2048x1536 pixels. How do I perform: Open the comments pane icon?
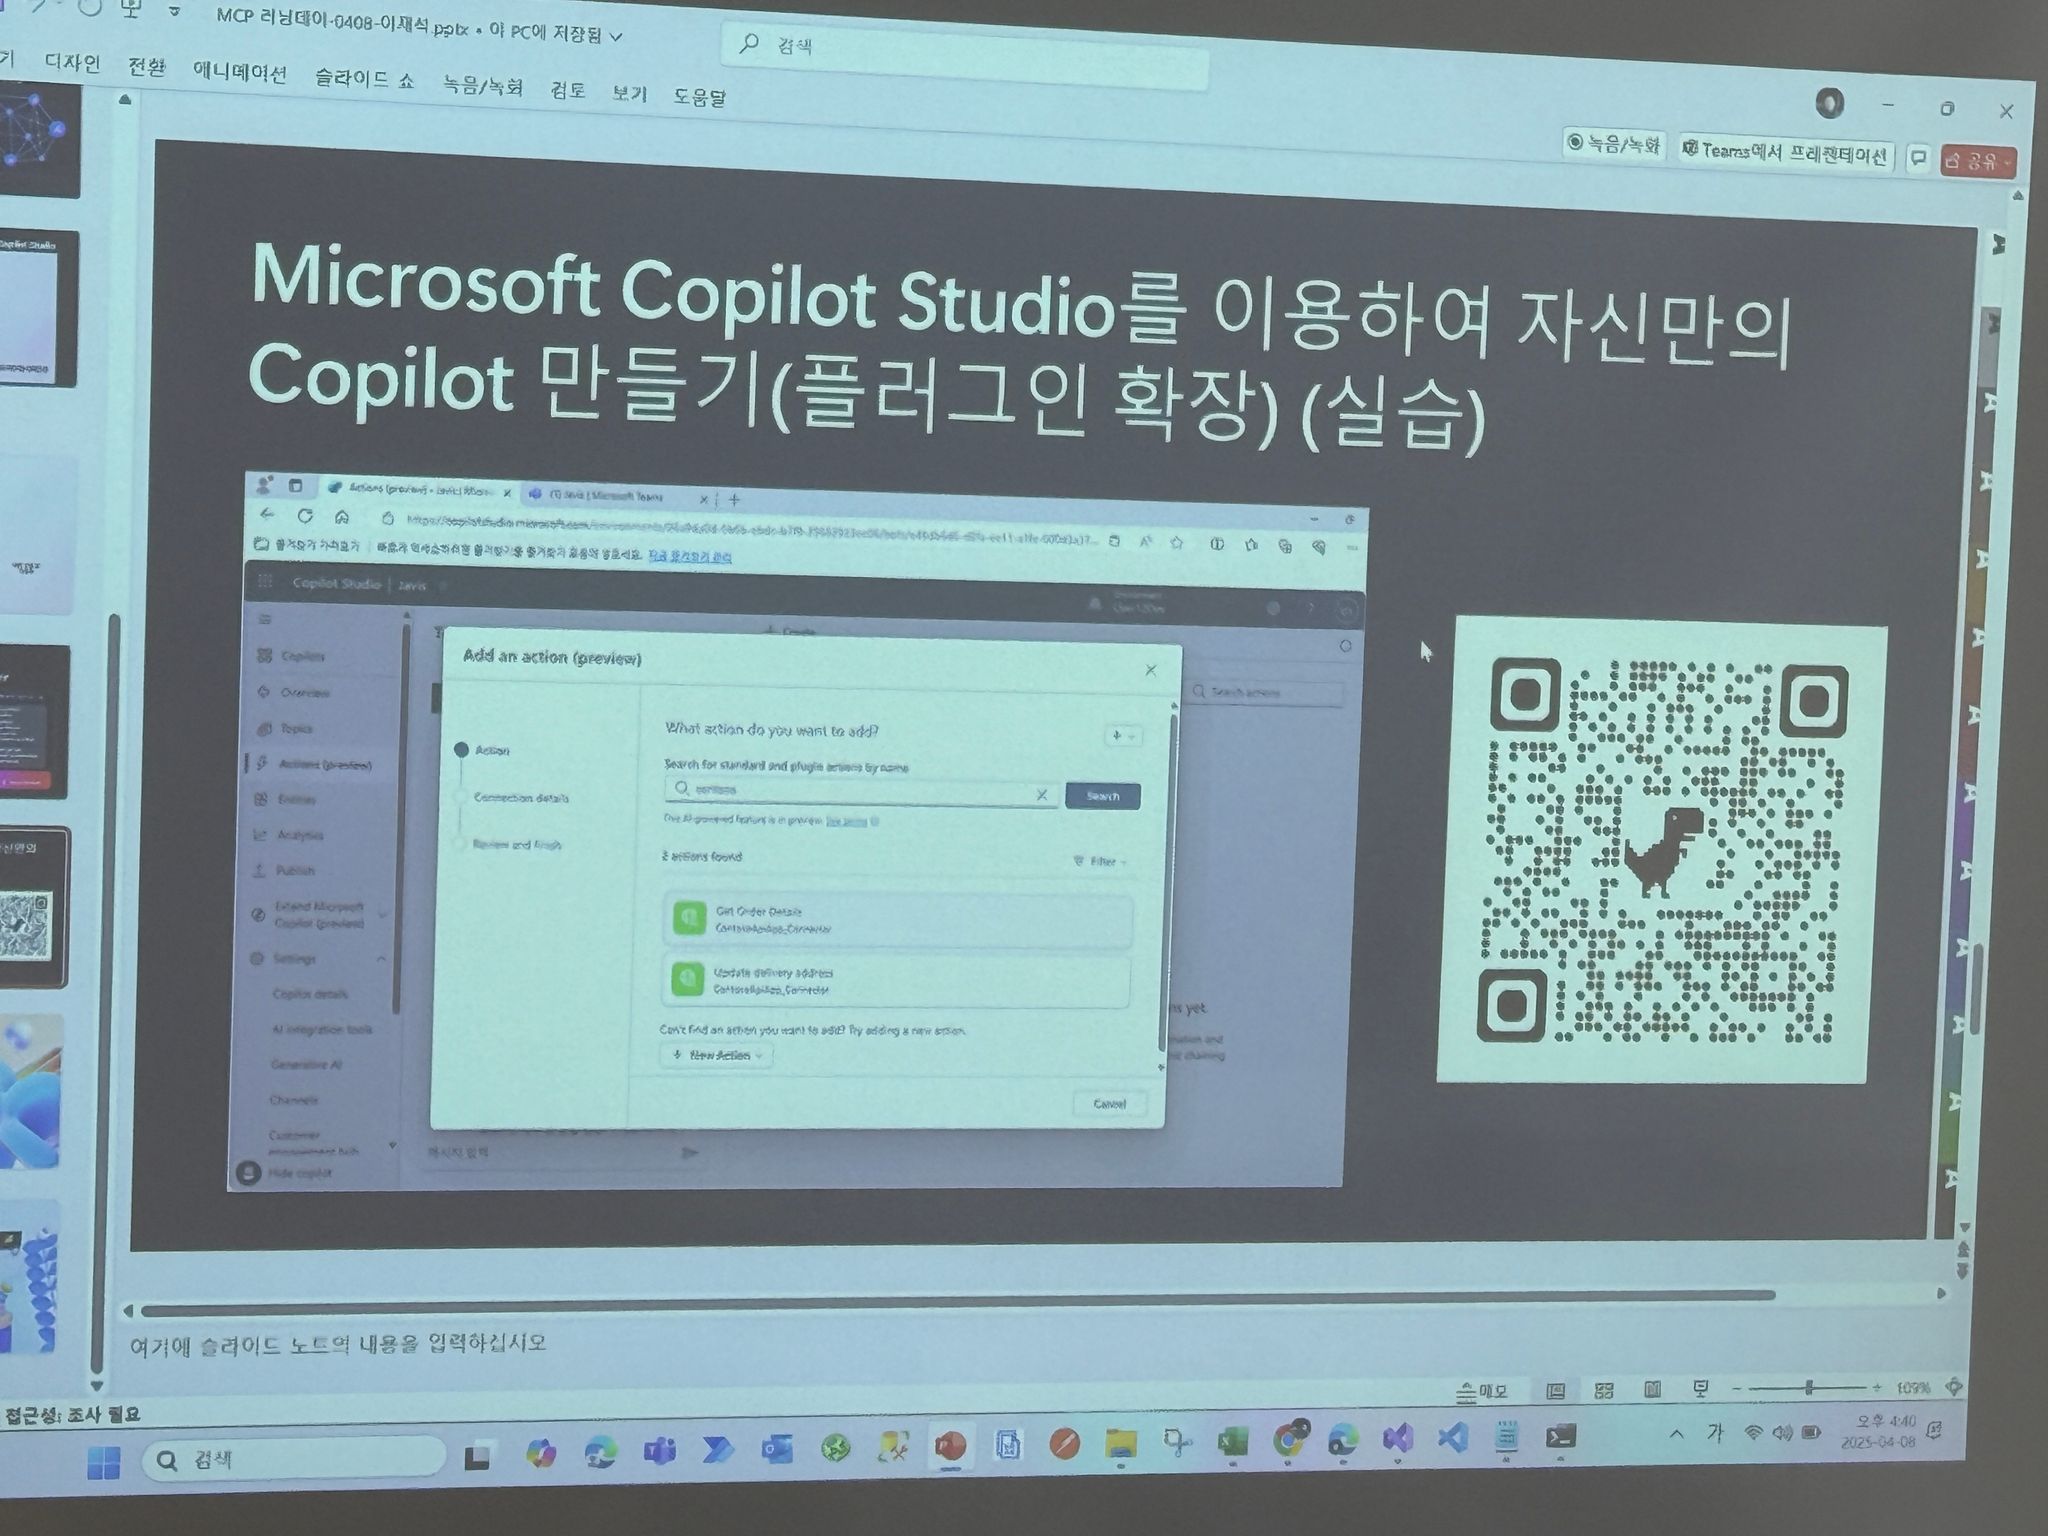(1918, 158)
